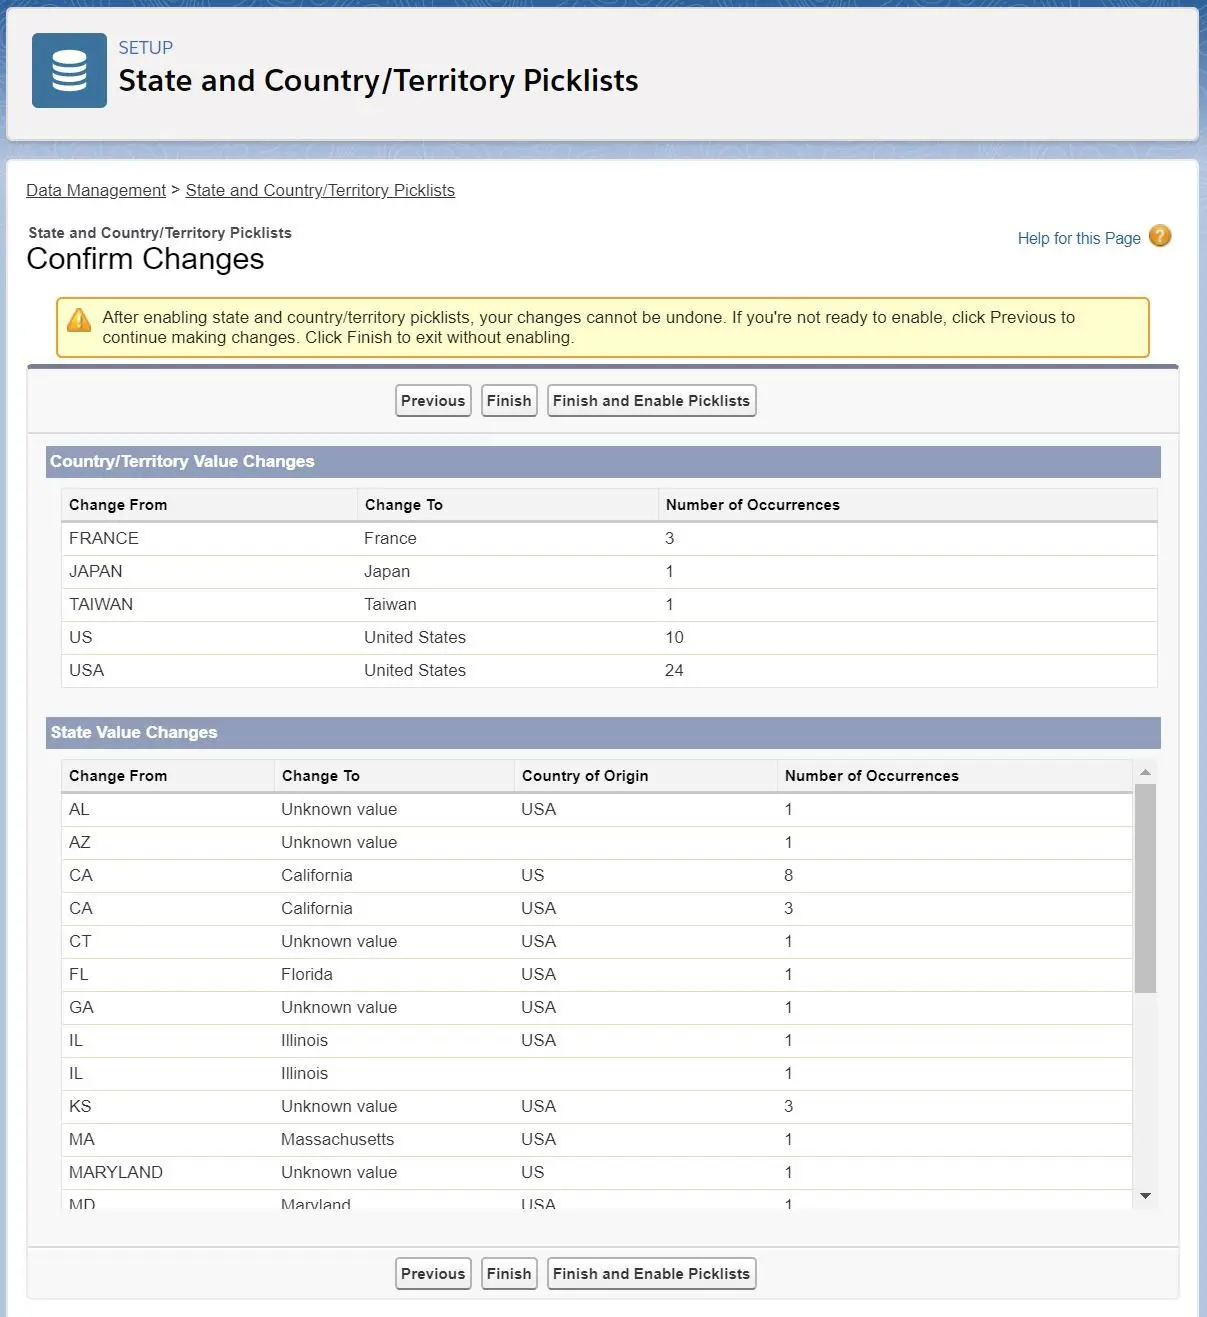Click the occurrence count 3 in the KS row
The image size is (1207, 1317).
(789, 1106)
